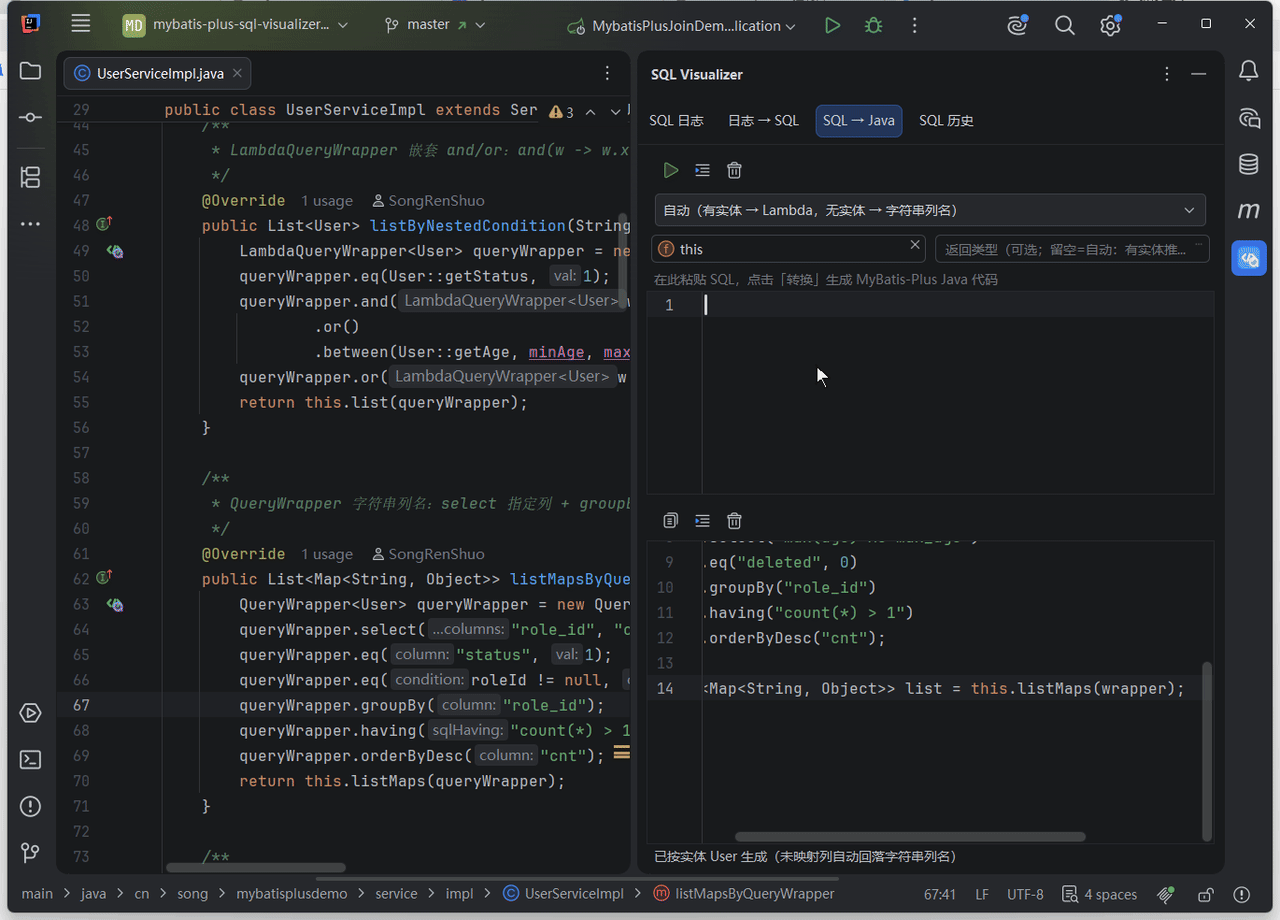This screenshot has height=920, width=1280.
Task: Open IDE settings gear
Action: click(1110, 26)
